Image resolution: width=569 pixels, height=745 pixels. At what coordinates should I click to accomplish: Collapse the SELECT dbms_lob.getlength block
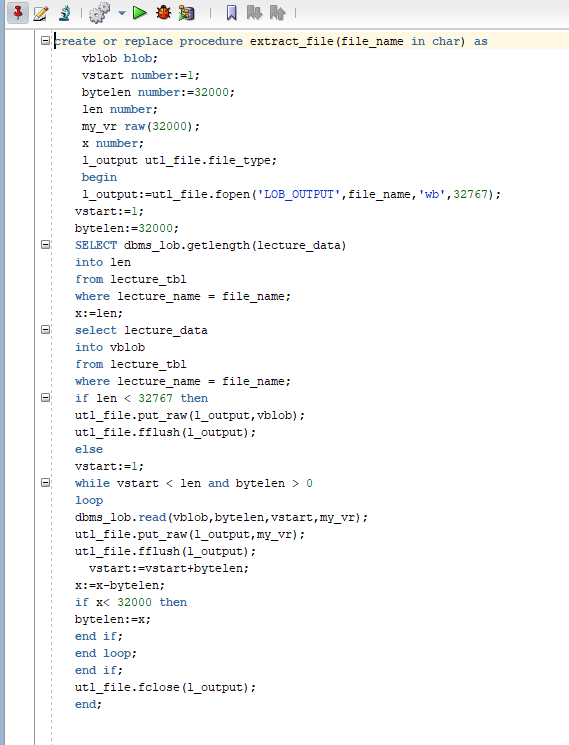46,245
